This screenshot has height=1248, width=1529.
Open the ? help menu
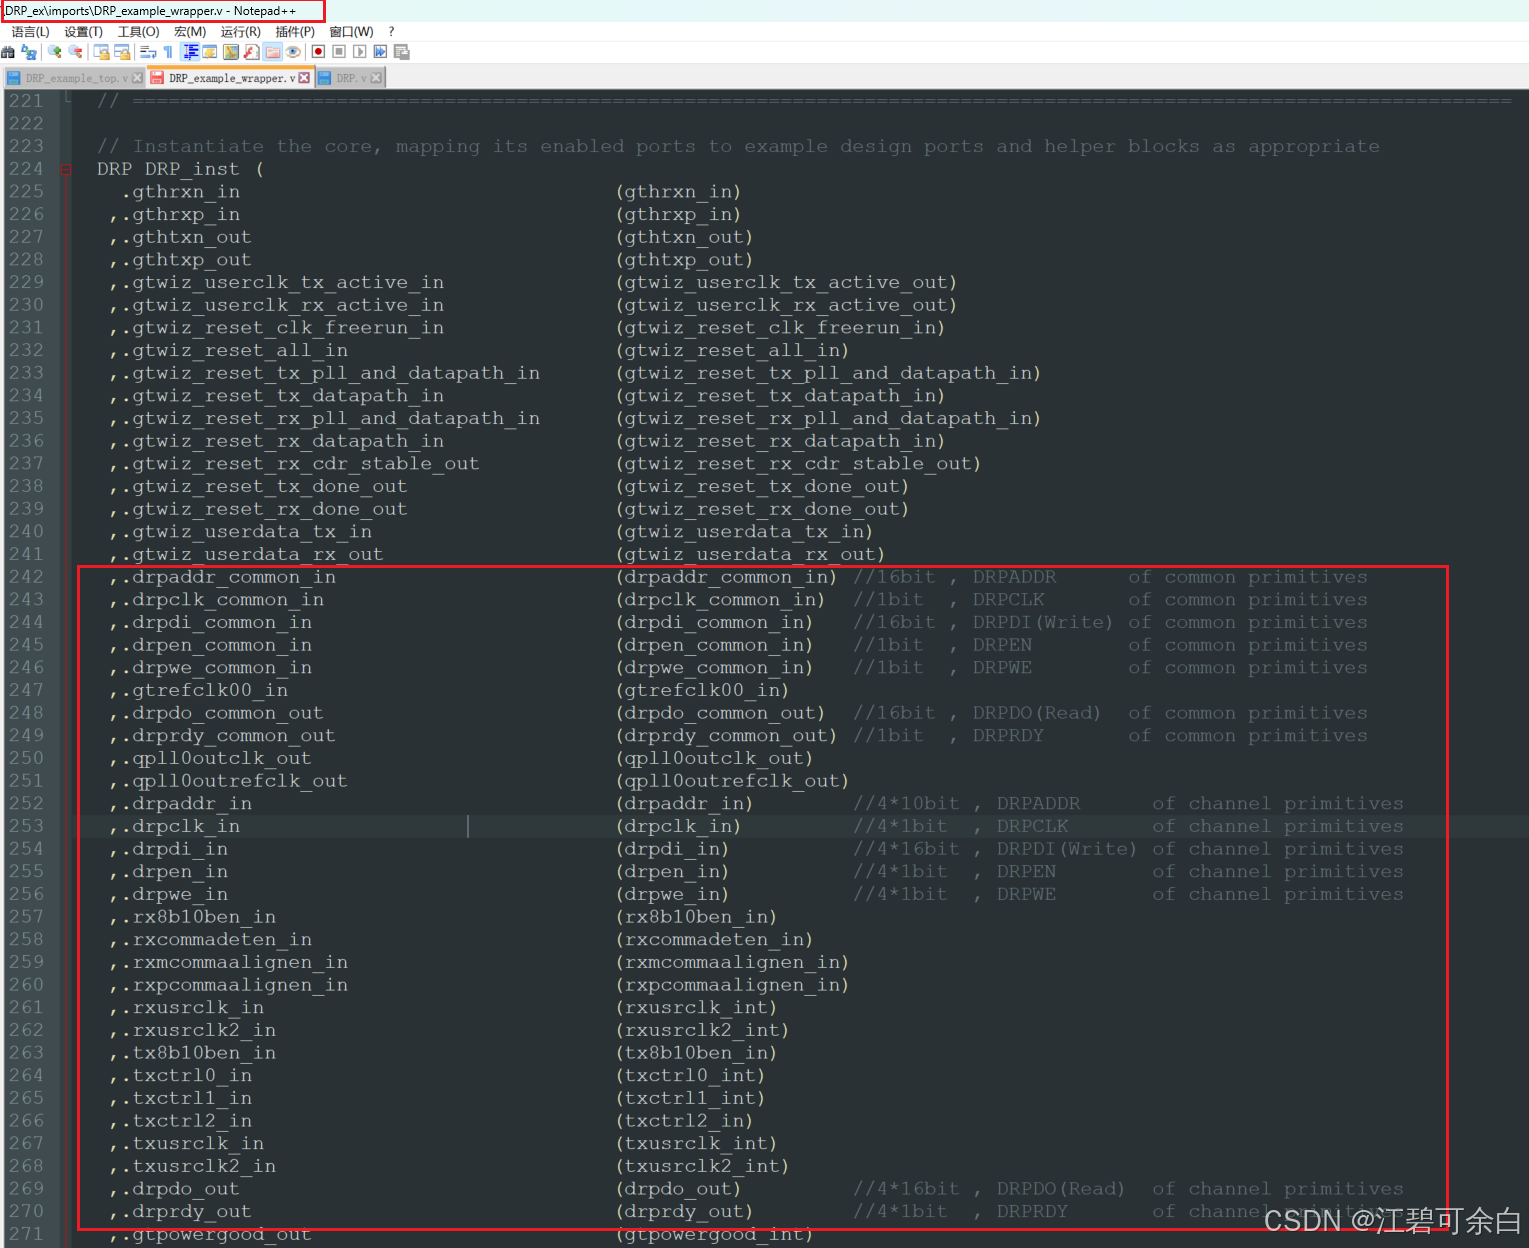391,32
